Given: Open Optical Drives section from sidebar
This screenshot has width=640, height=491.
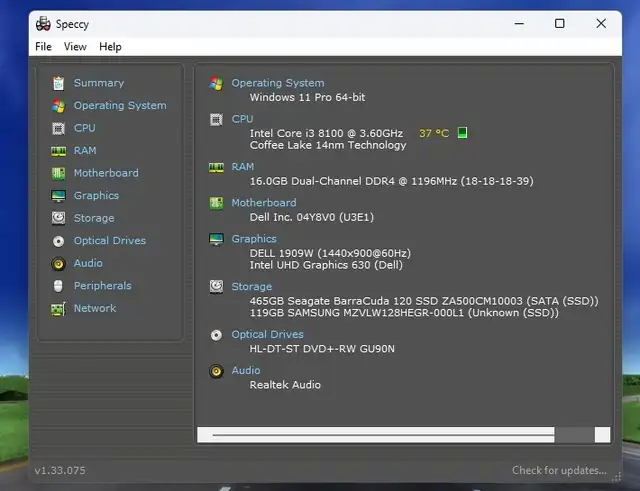Looking at the screenshot, I should click(110, 240).
